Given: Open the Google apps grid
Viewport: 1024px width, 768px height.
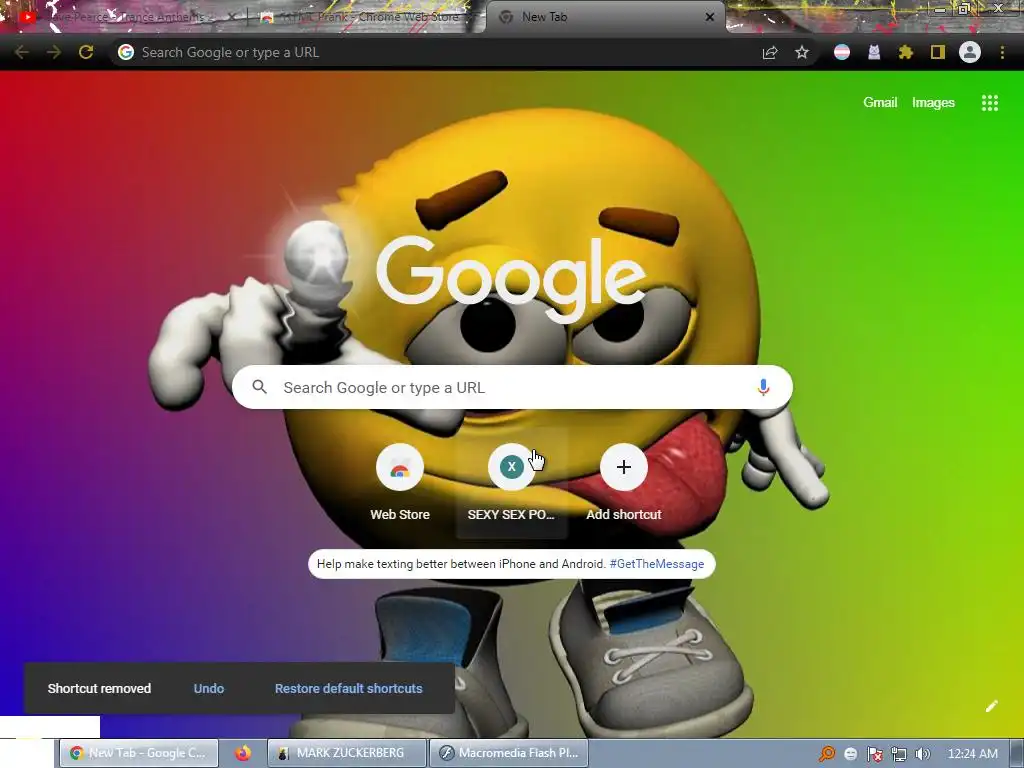Looking at the screenshot, I should click(x=989, y=103).
